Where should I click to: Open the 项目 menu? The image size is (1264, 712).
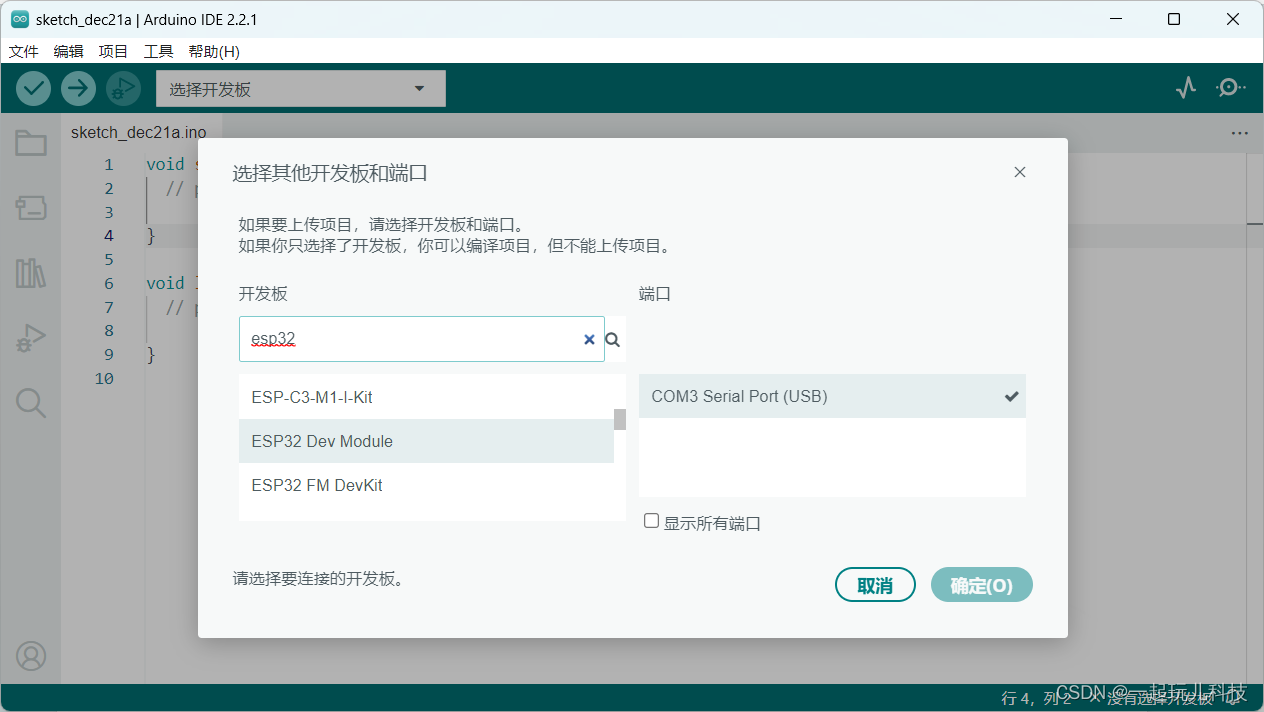(113, 51)
